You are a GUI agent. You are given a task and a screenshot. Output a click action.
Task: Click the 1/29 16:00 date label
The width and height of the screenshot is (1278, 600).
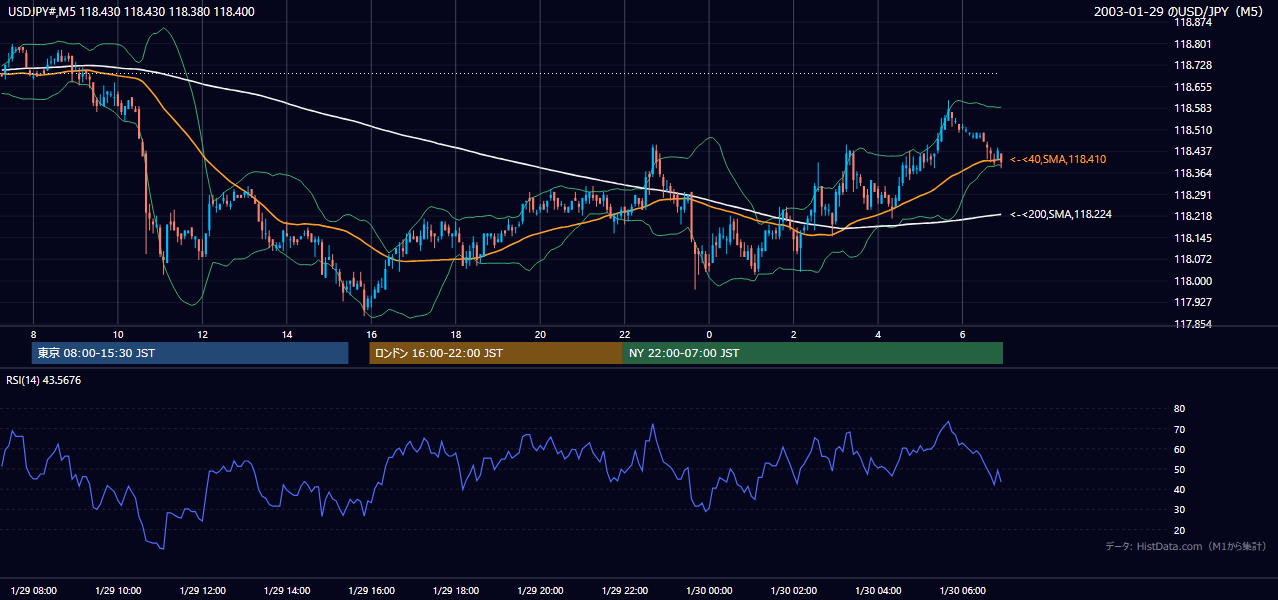(371, 590)
